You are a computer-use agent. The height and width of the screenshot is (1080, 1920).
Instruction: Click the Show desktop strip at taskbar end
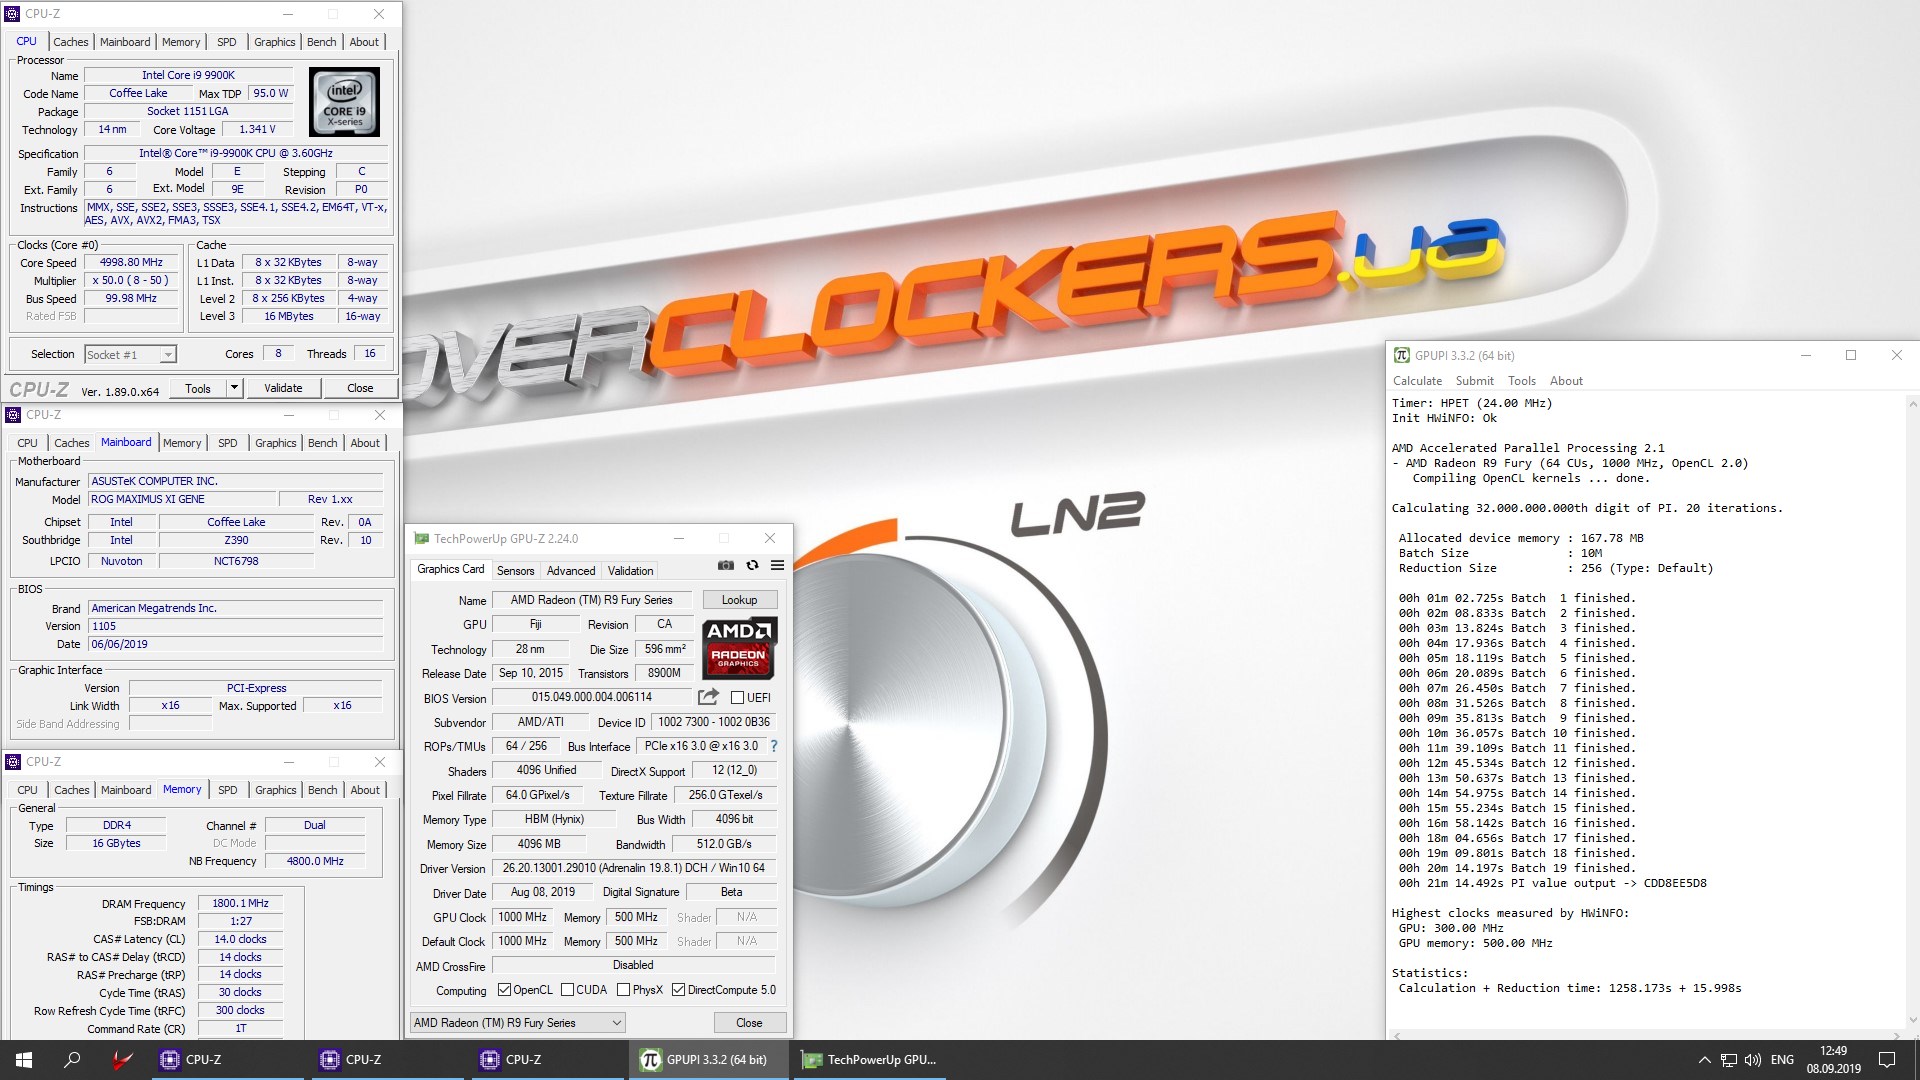[x=1916, y=1060]
